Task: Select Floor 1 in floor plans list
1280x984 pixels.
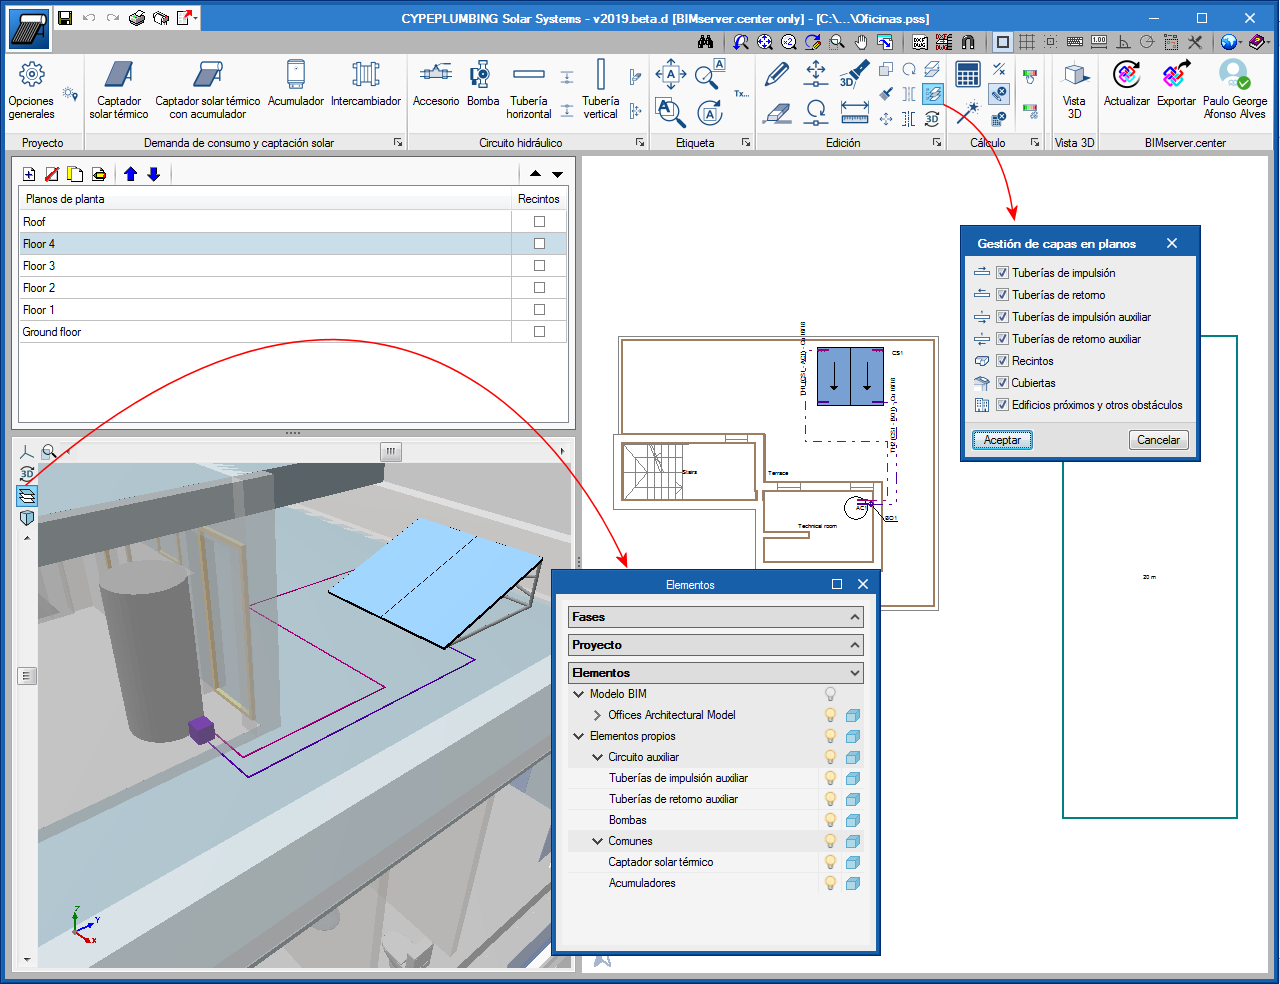Action: click(266, 310)
